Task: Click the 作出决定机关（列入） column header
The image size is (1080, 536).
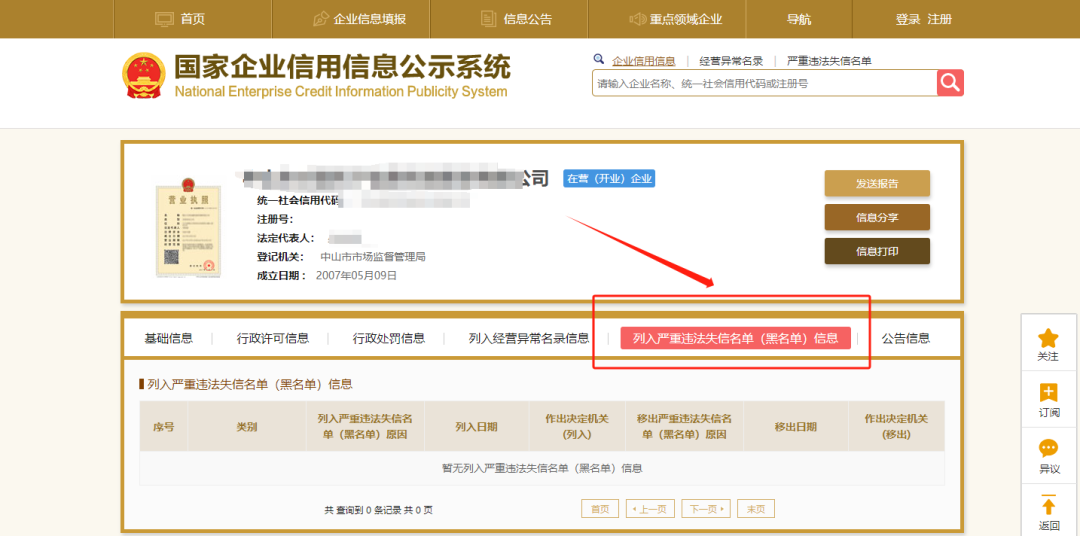Action: pyautogui.click(x=577, y=426)
